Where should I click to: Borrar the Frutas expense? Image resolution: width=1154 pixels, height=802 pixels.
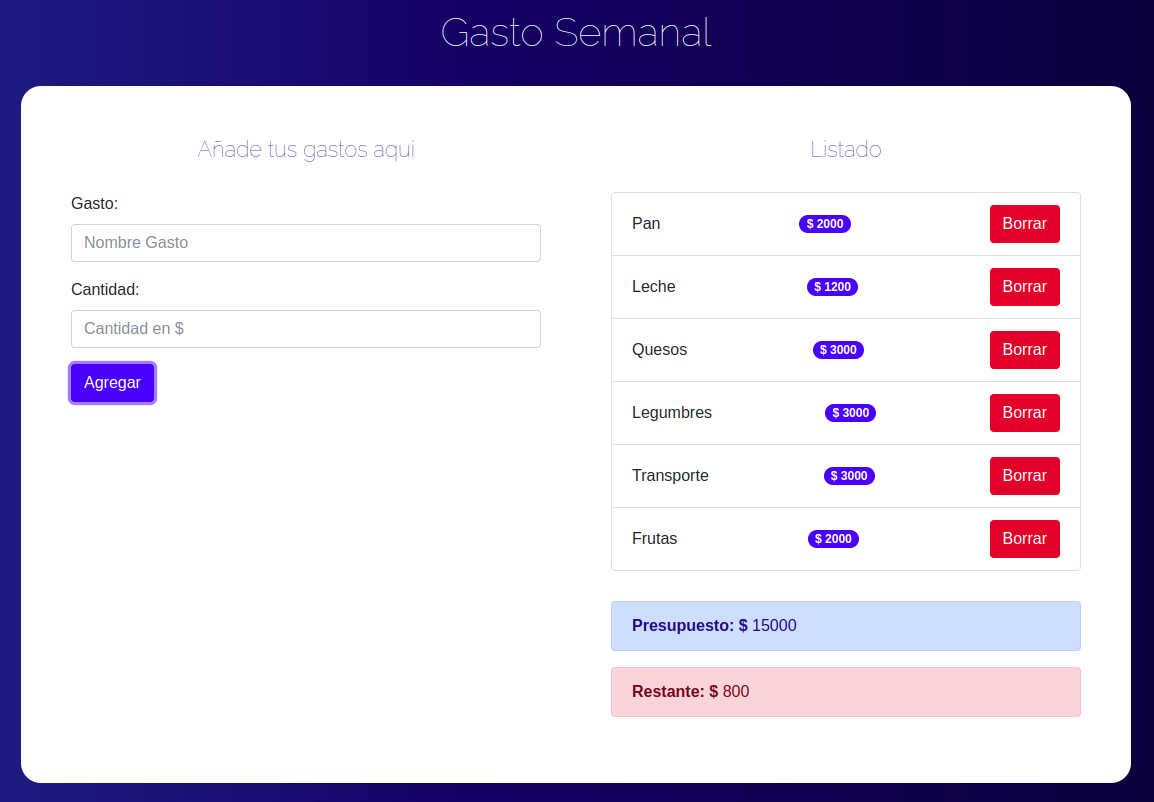(x=1024, y=539)
